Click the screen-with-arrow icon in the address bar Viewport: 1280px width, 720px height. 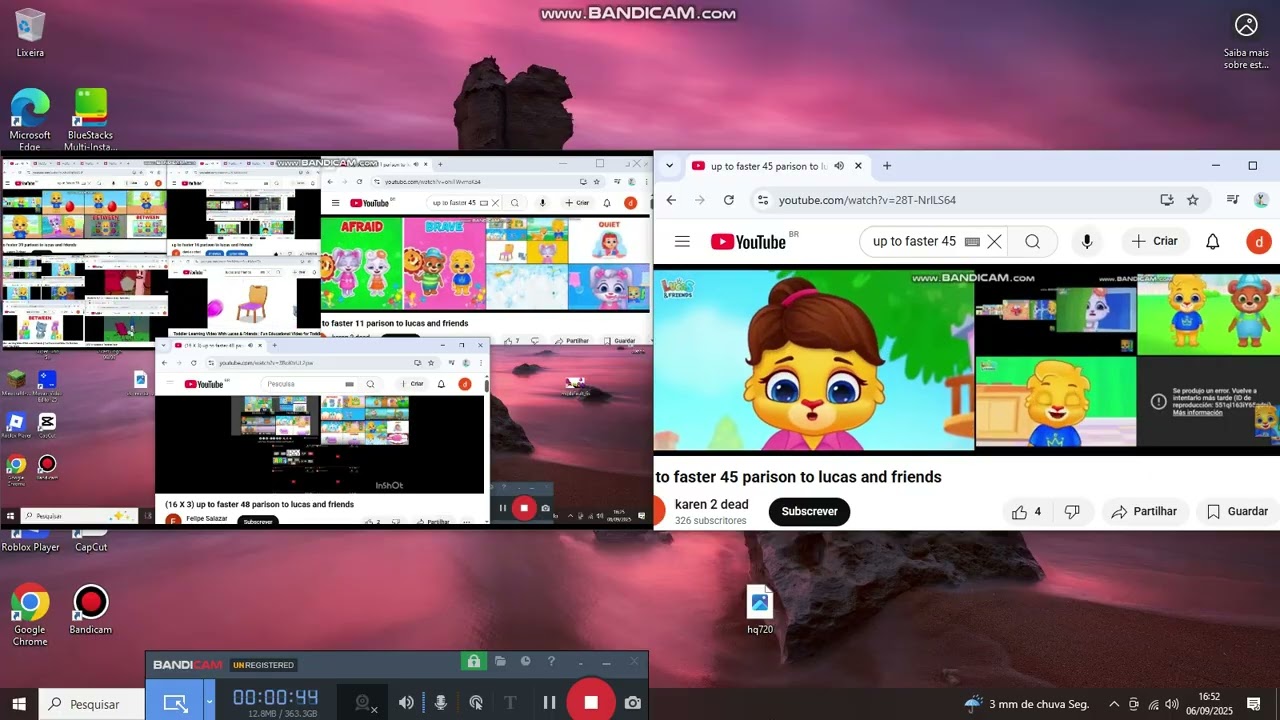point(1166,200)
